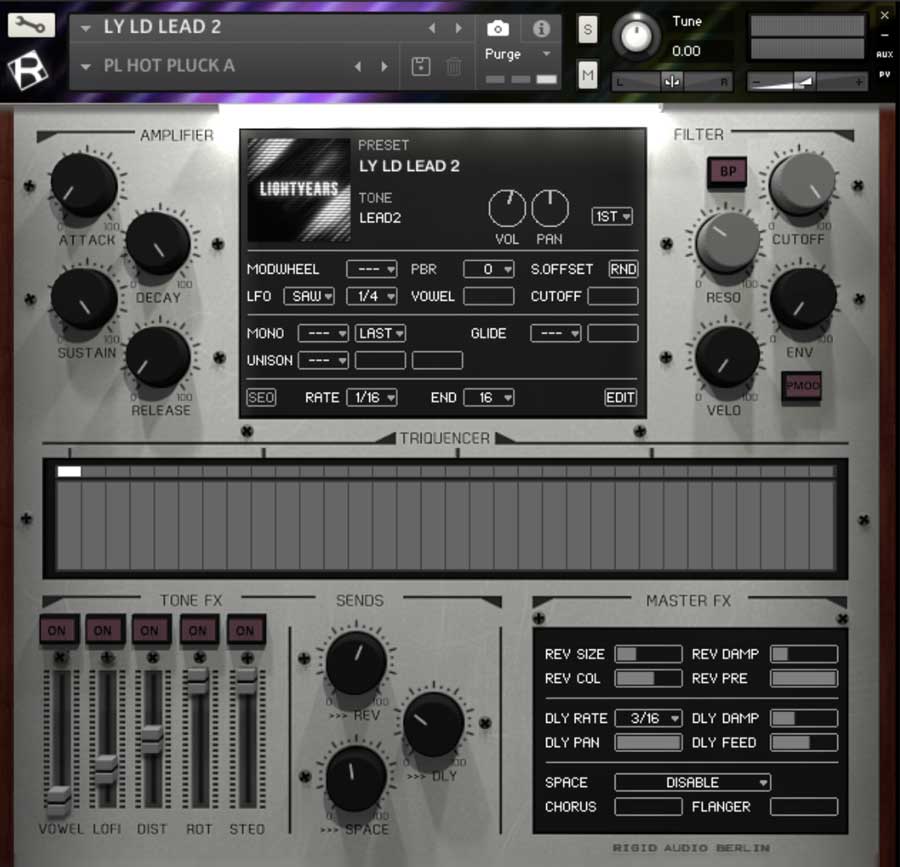The height and width of the screenshot is (867, 900).
Task: Open the MODWHEEL assignment dropdown
Action: pos(372,269)
